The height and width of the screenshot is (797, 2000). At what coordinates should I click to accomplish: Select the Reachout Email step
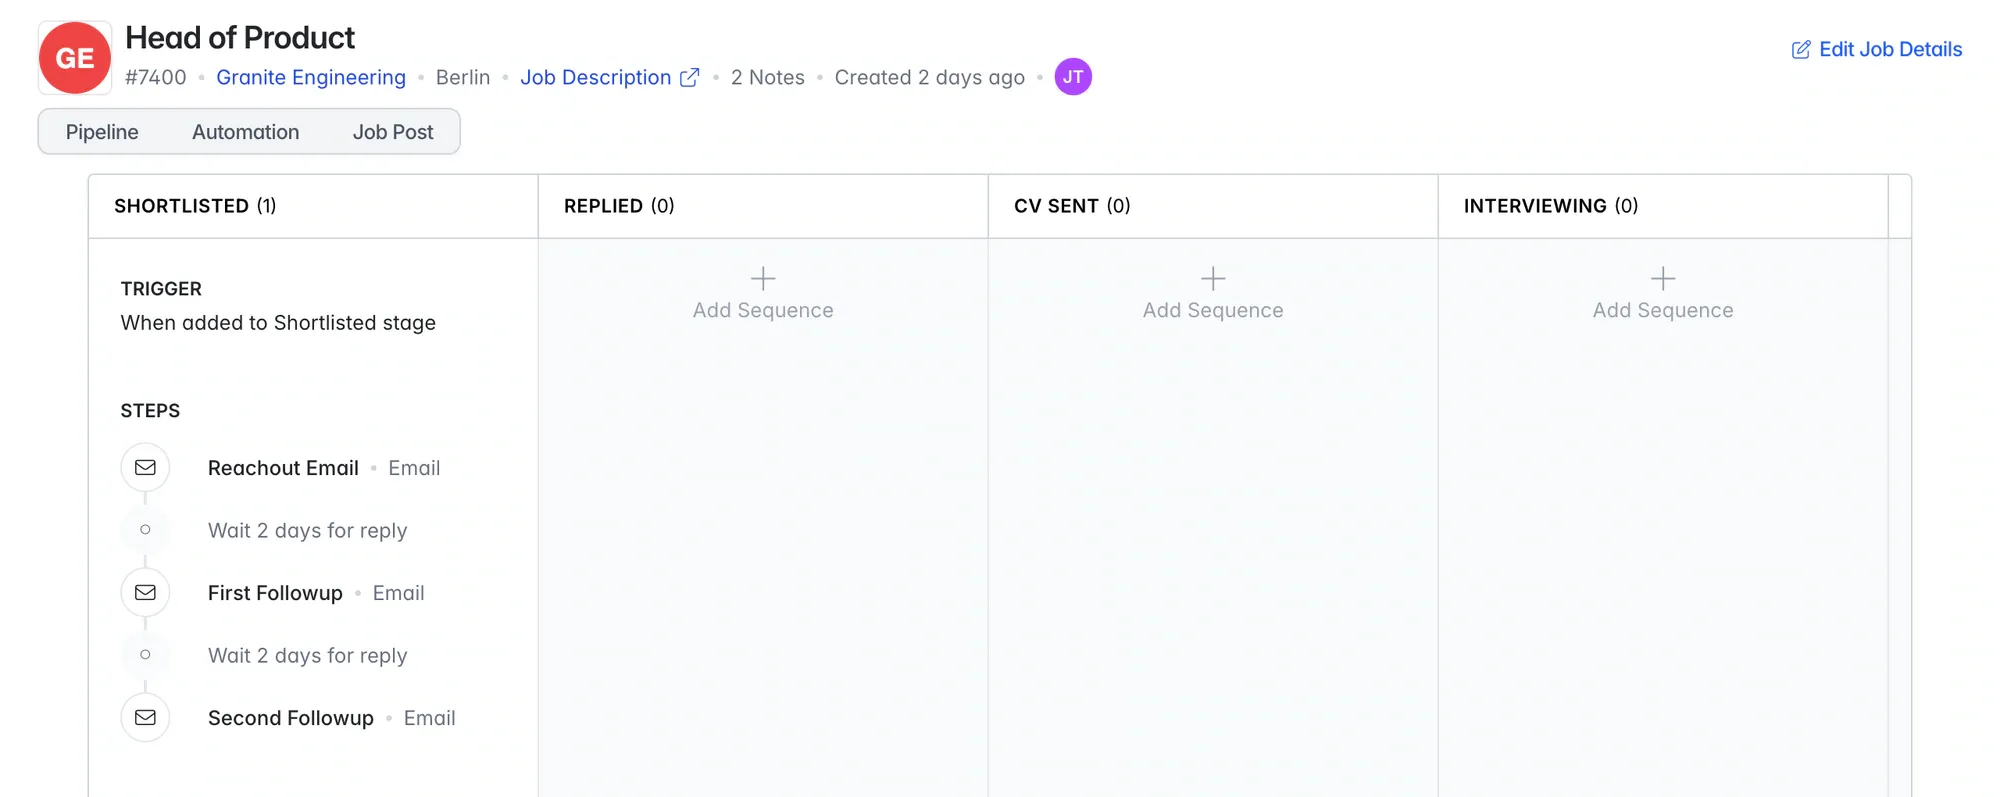pyautogui.click(x=283, y=468)
